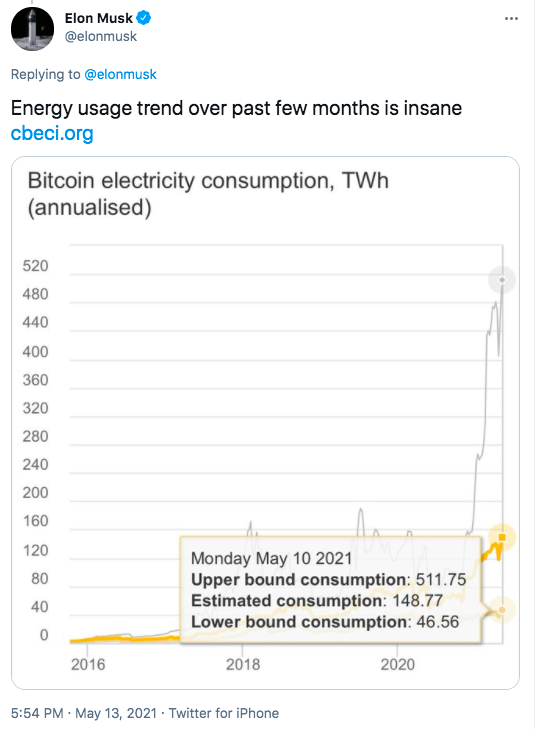Click the 2018 x-axis label
The width and height of the screenshot is (537, 729).
point(243,664)
